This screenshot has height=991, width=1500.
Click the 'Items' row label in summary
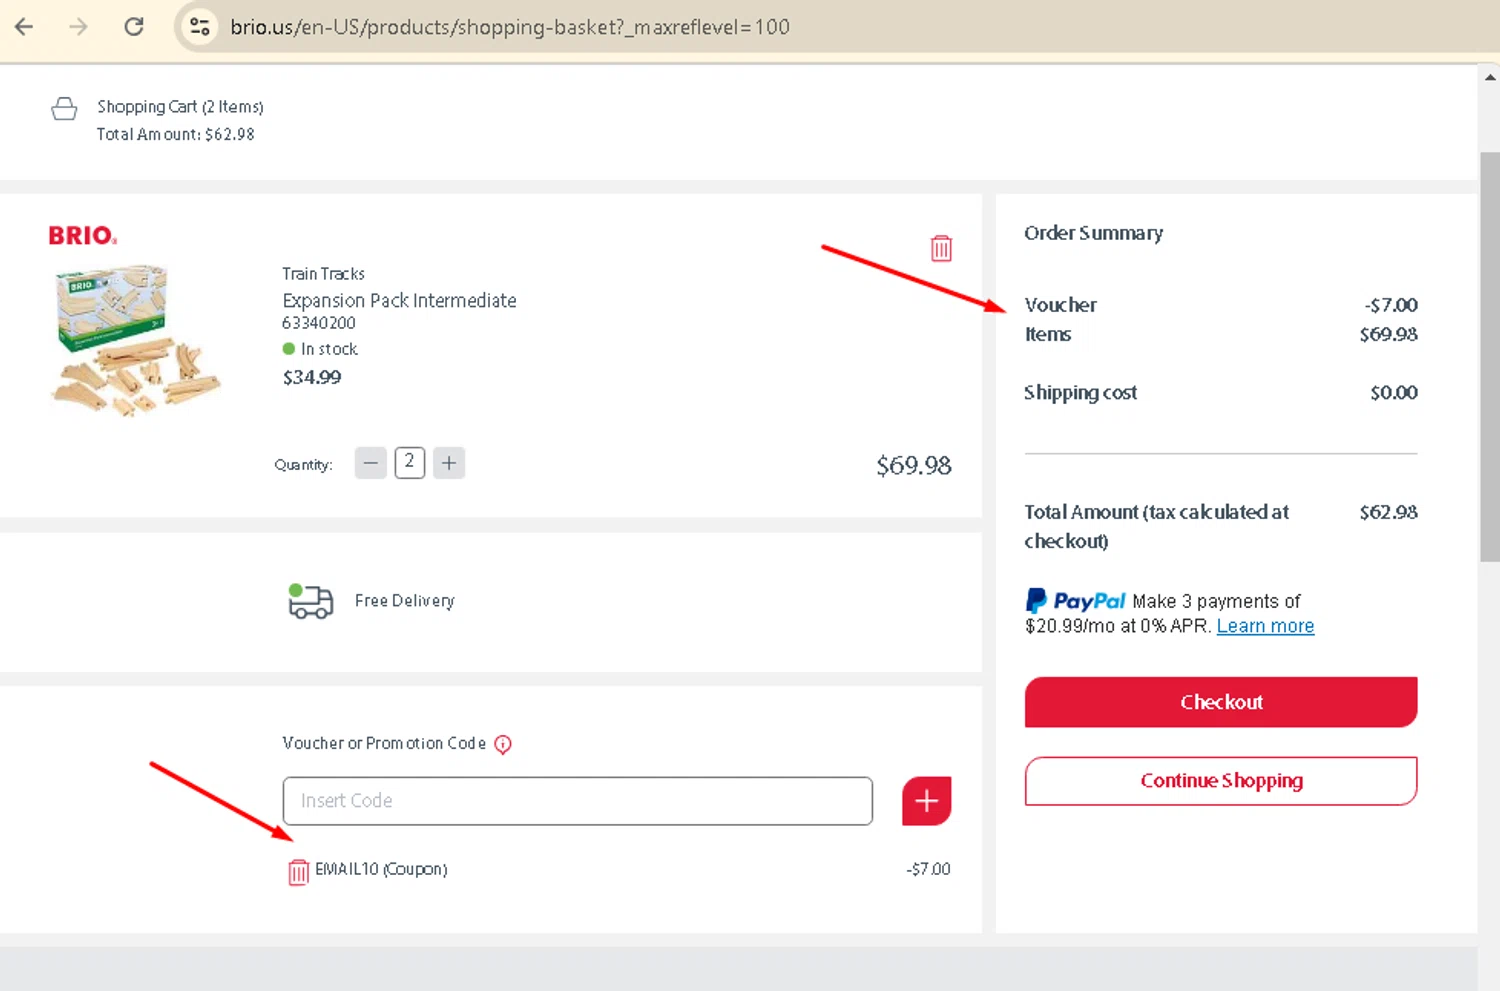point(1047,334)
